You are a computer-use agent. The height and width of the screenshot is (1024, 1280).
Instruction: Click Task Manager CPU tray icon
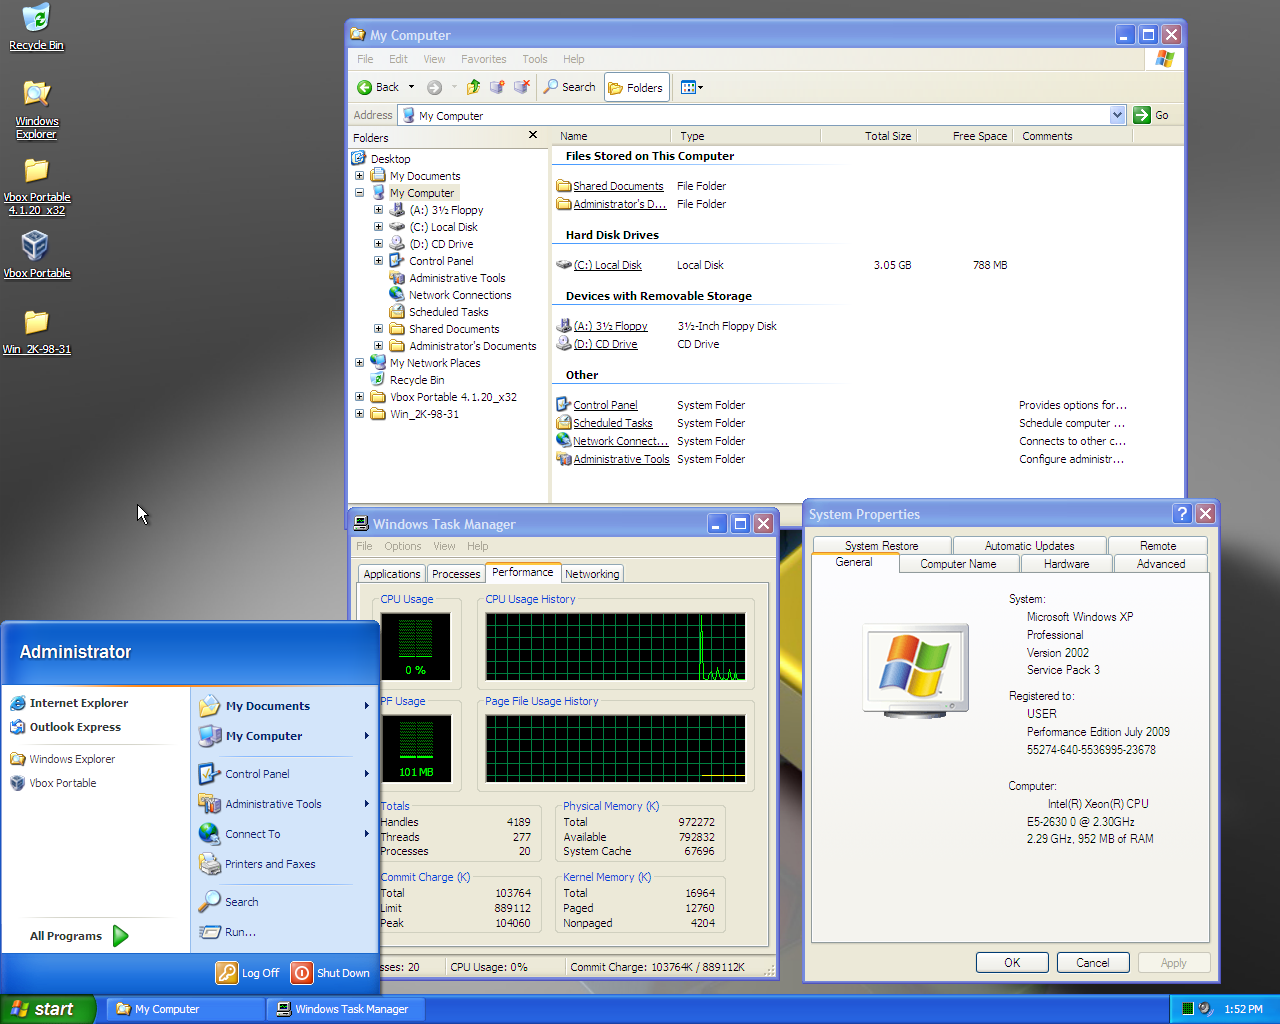coord(1187,1009)
